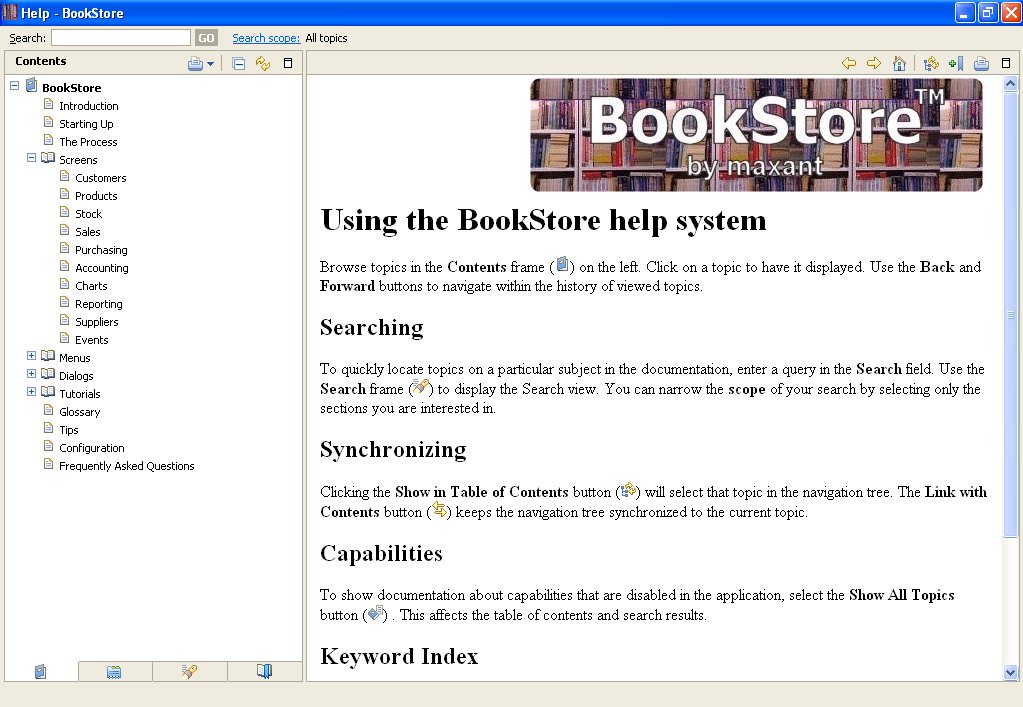Toggle Link with Contents button

point(263,63)
